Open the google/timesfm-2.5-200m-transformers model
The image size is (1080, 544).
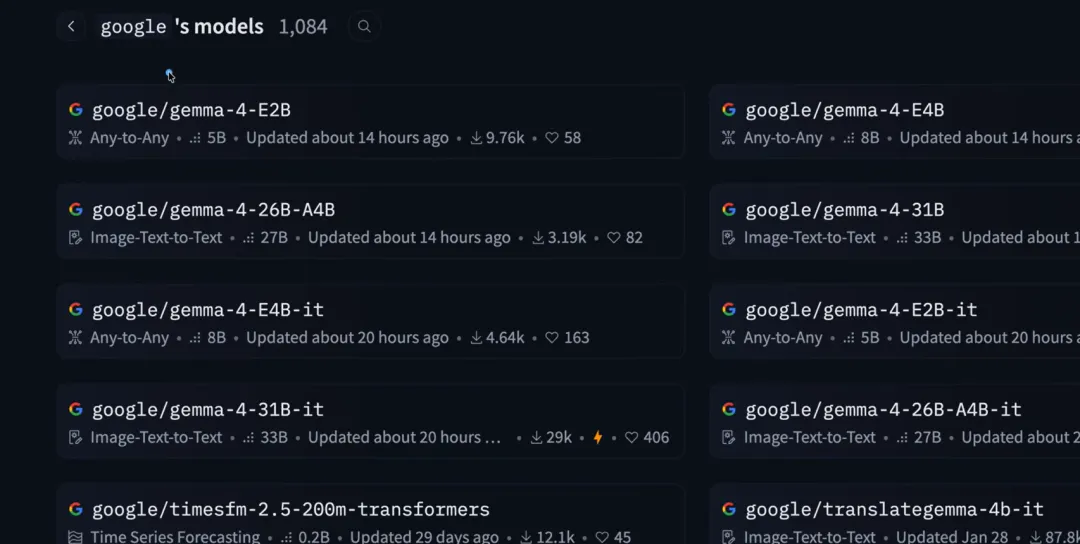pyautogui.click(x=291, y=510)
